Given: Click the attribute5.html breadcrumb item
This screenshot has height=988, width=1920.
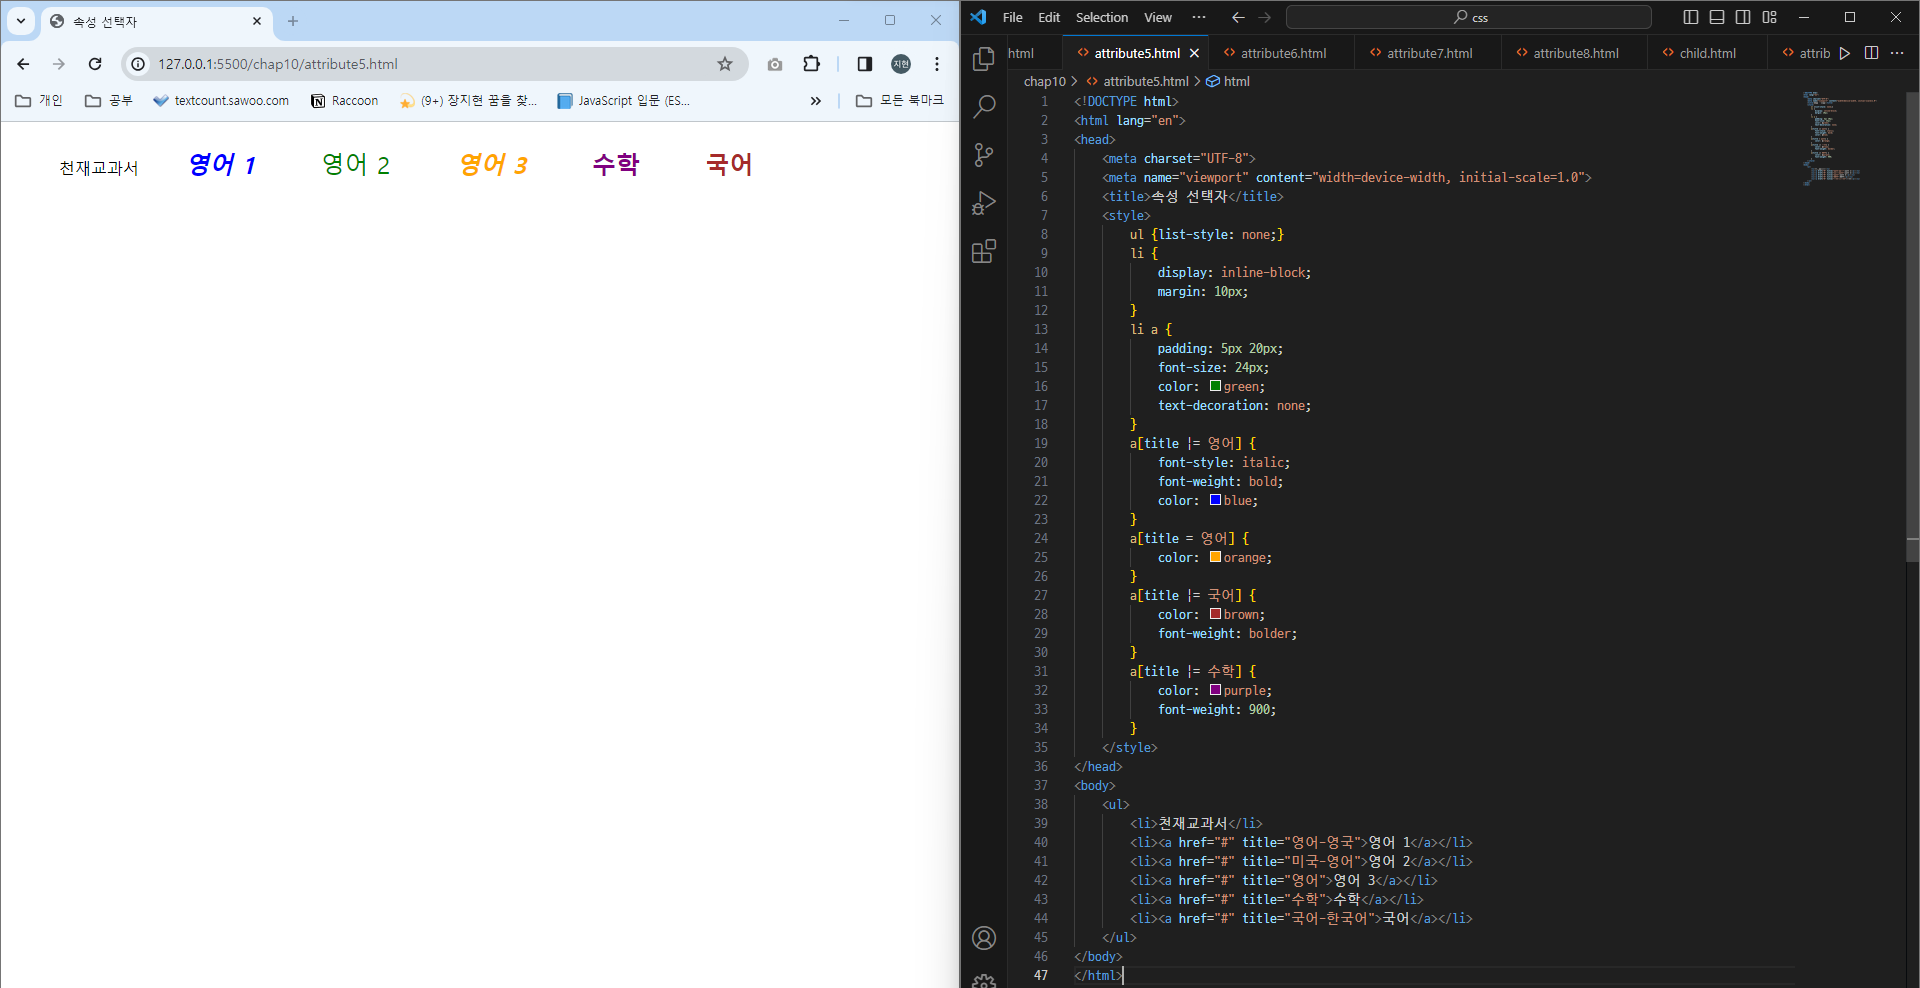Looking at the screenshot, I should (1145, 81).
